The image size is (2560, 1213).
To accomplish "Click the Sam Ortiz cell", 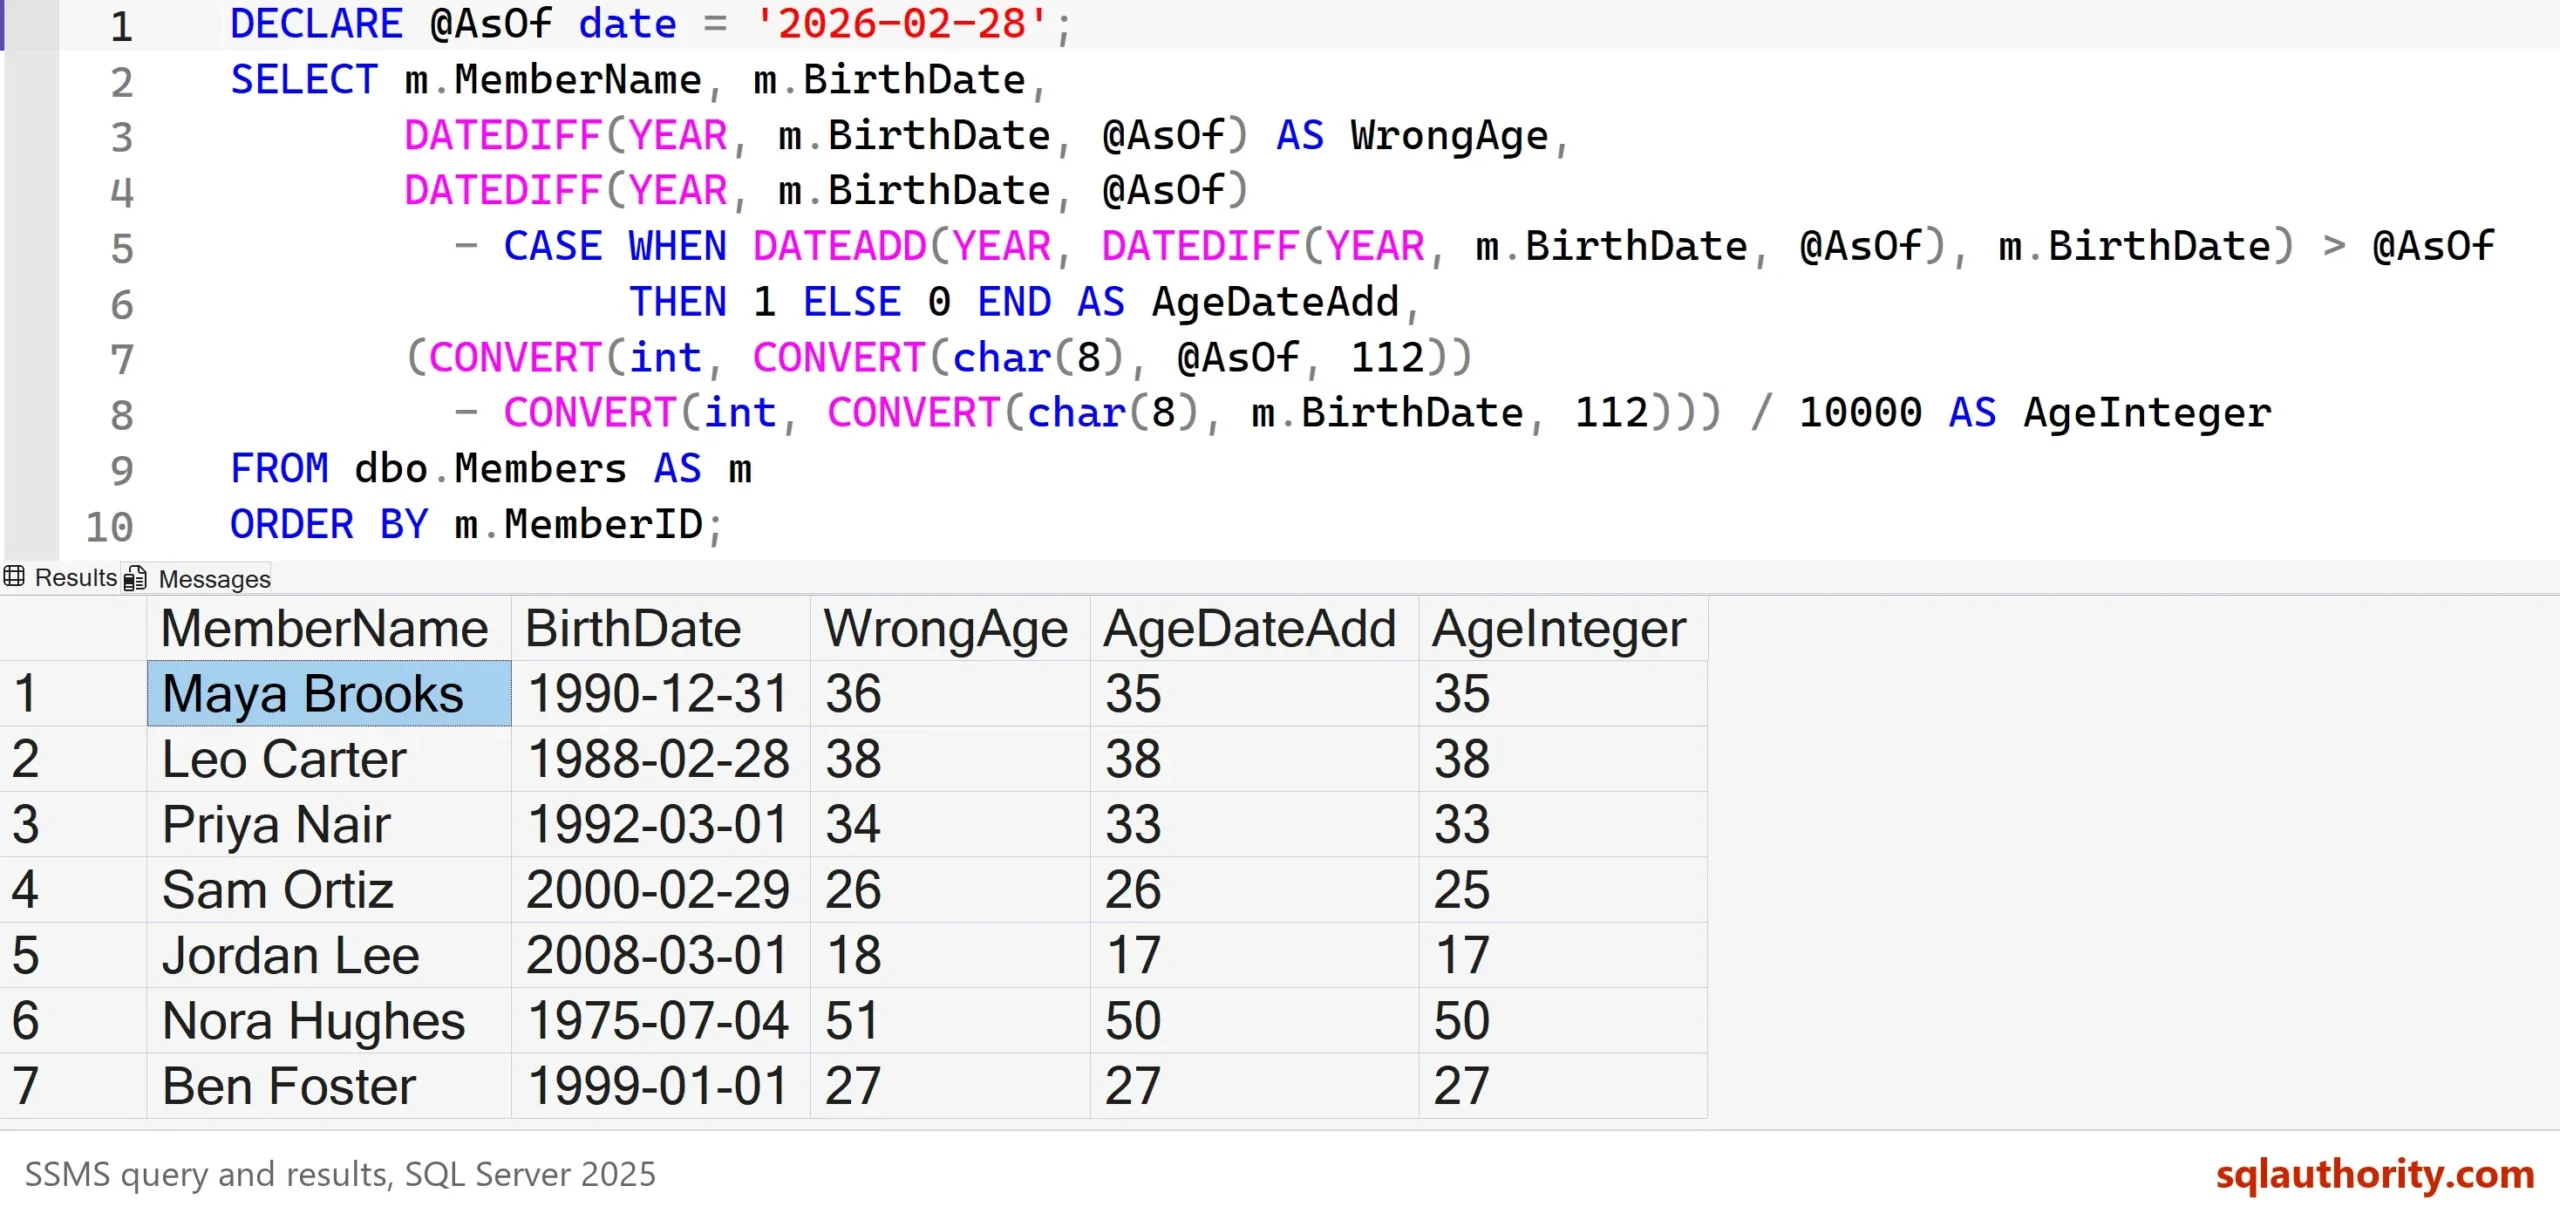I will click(329, 890).
